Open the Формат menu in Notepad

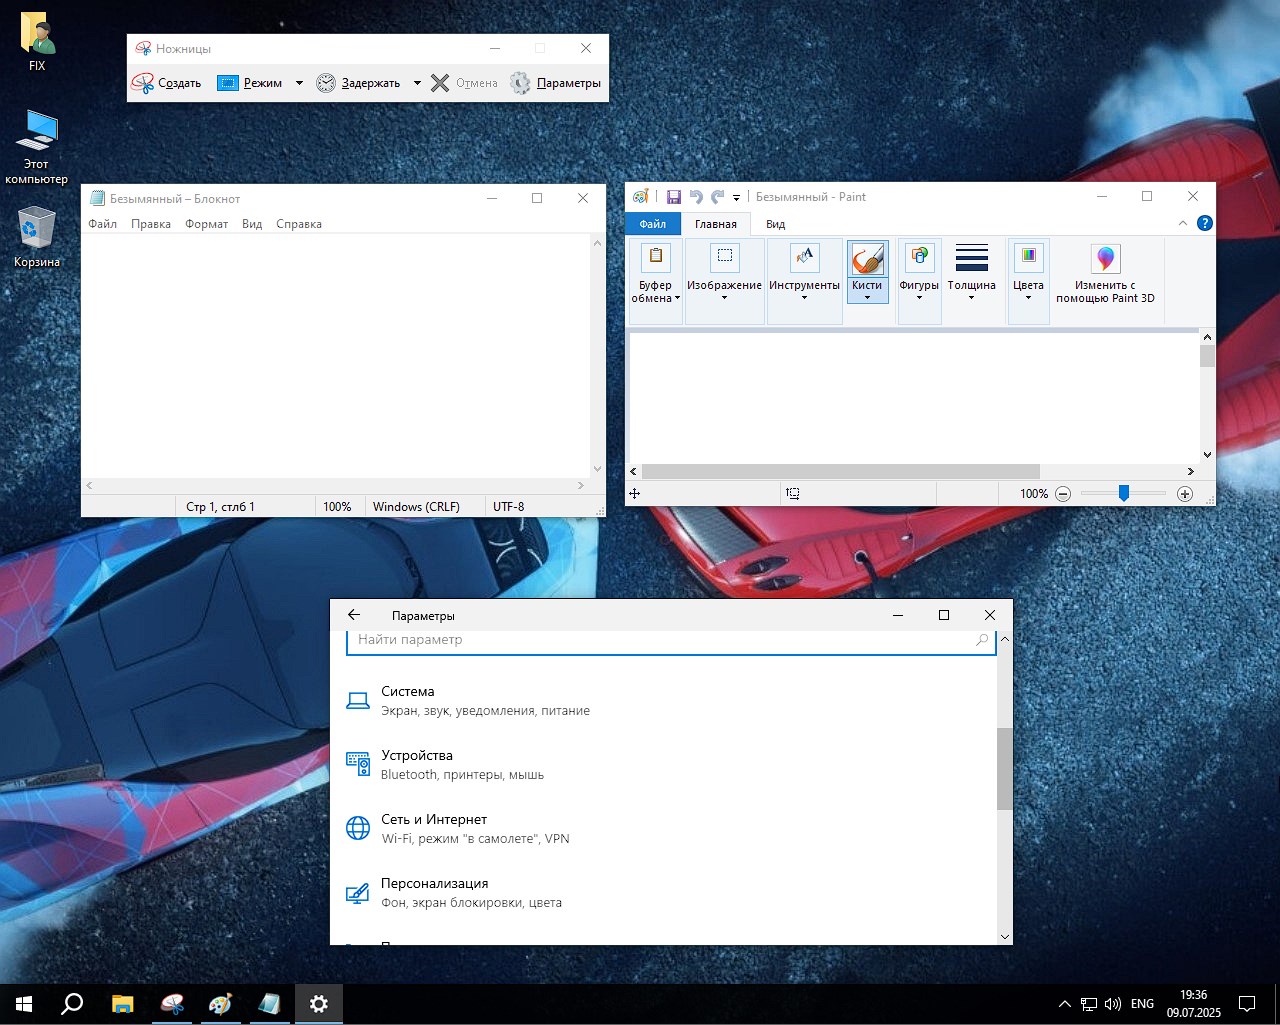206,224
